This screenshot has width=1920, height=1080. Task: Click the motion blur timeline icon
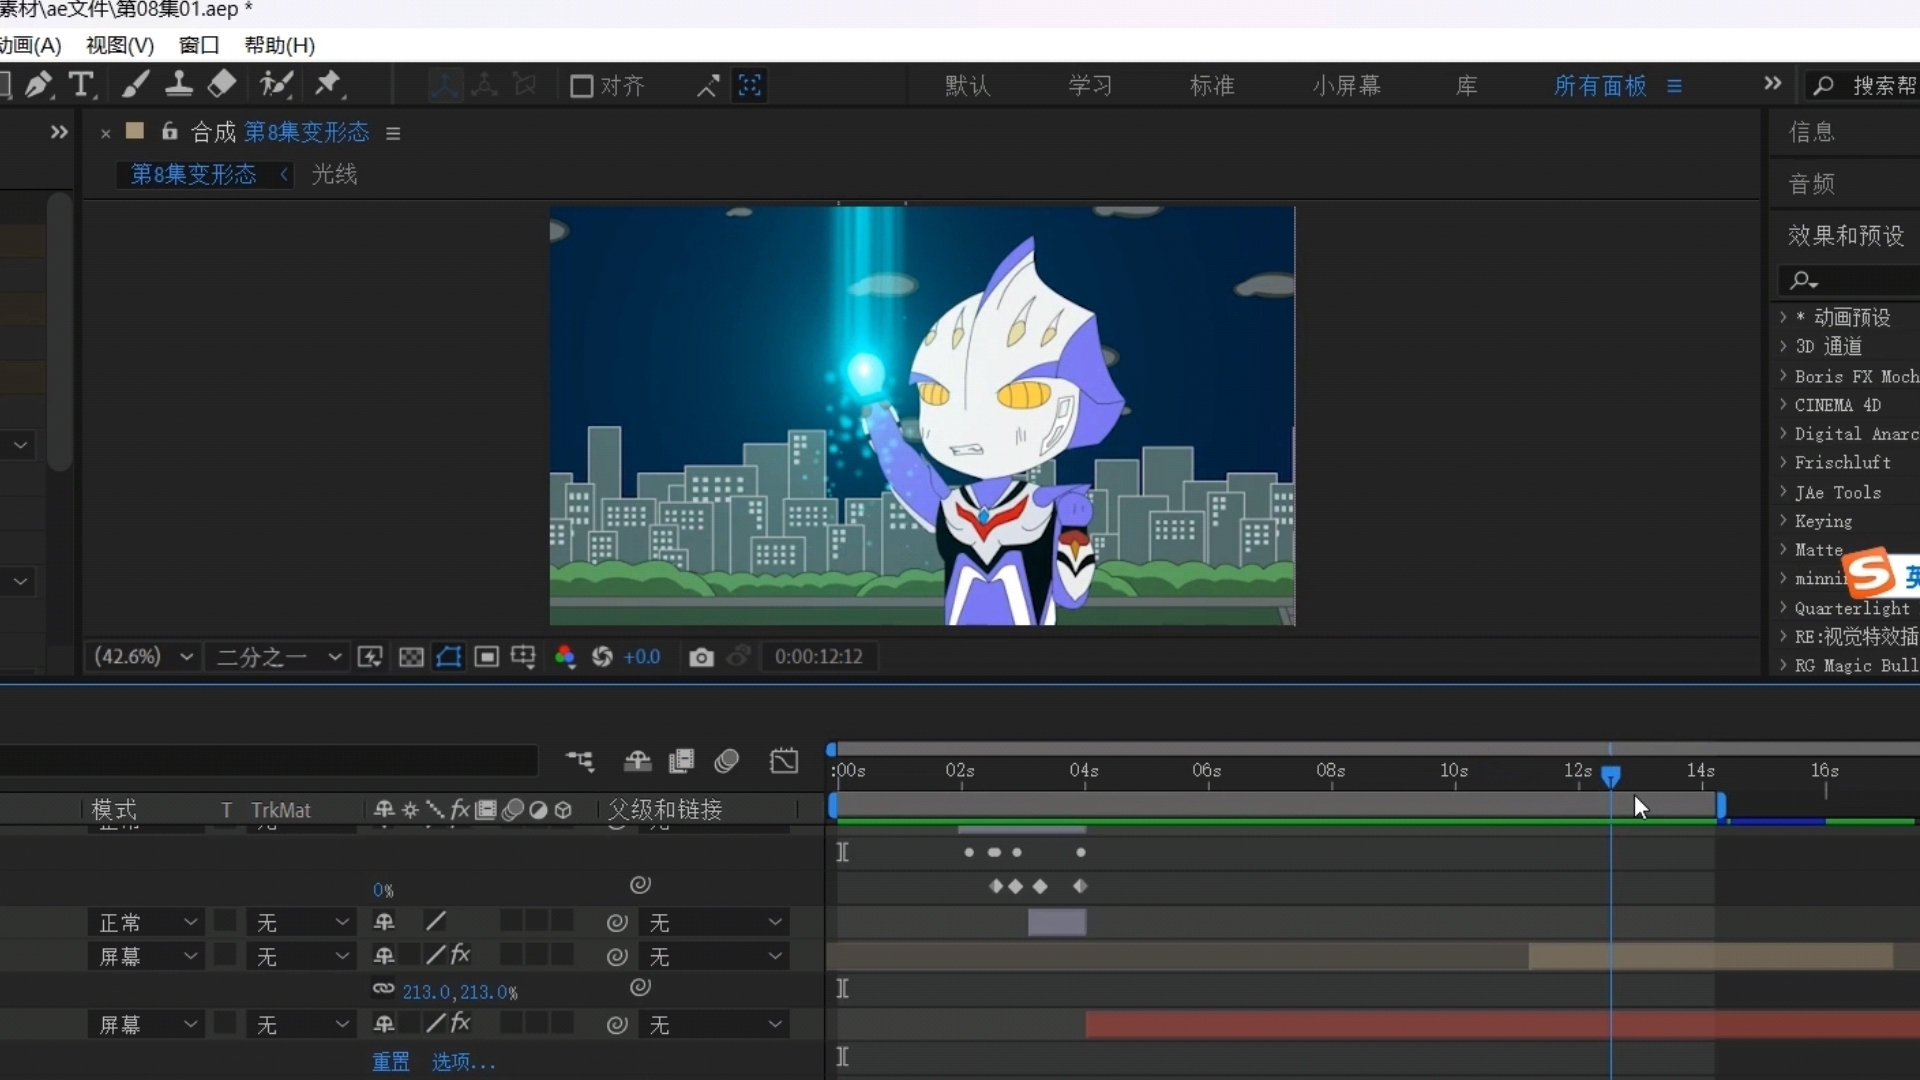click(727, 762)
